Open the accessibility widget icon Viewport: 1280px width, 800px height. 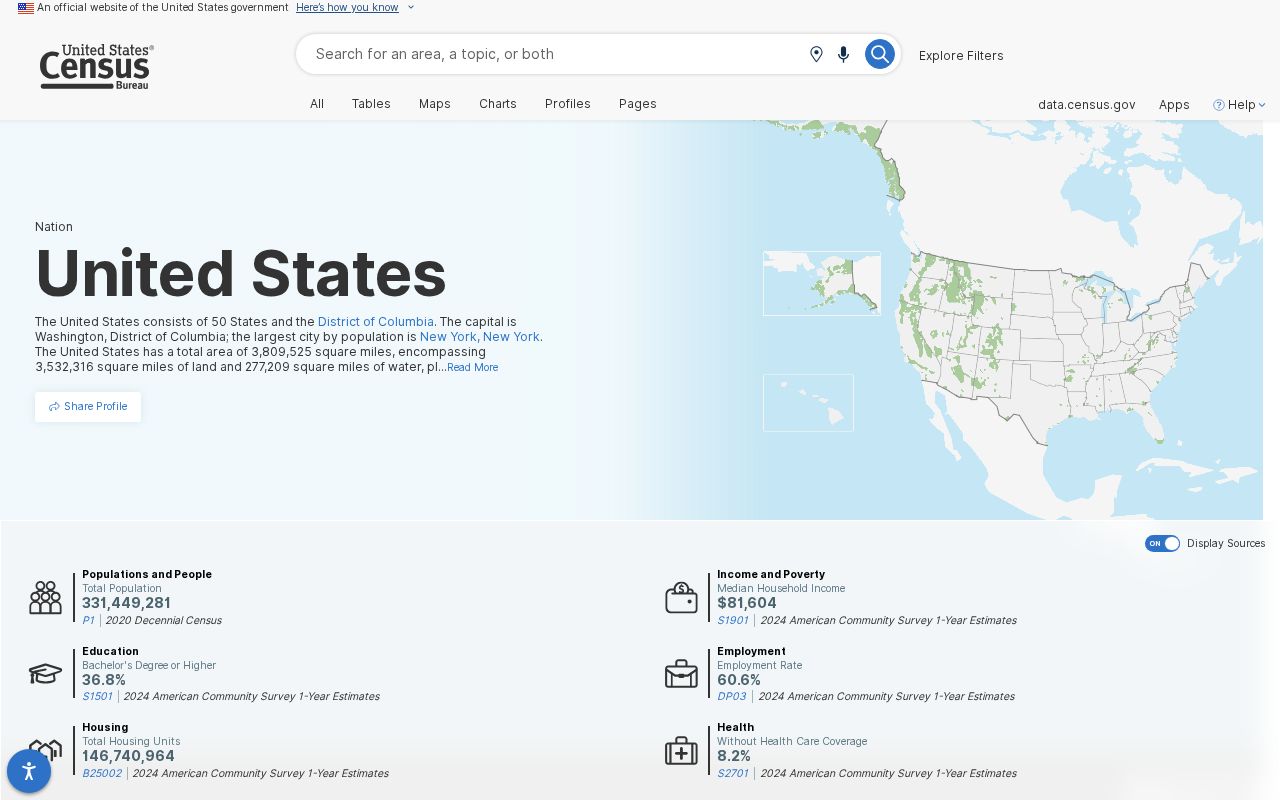(29, 771)
